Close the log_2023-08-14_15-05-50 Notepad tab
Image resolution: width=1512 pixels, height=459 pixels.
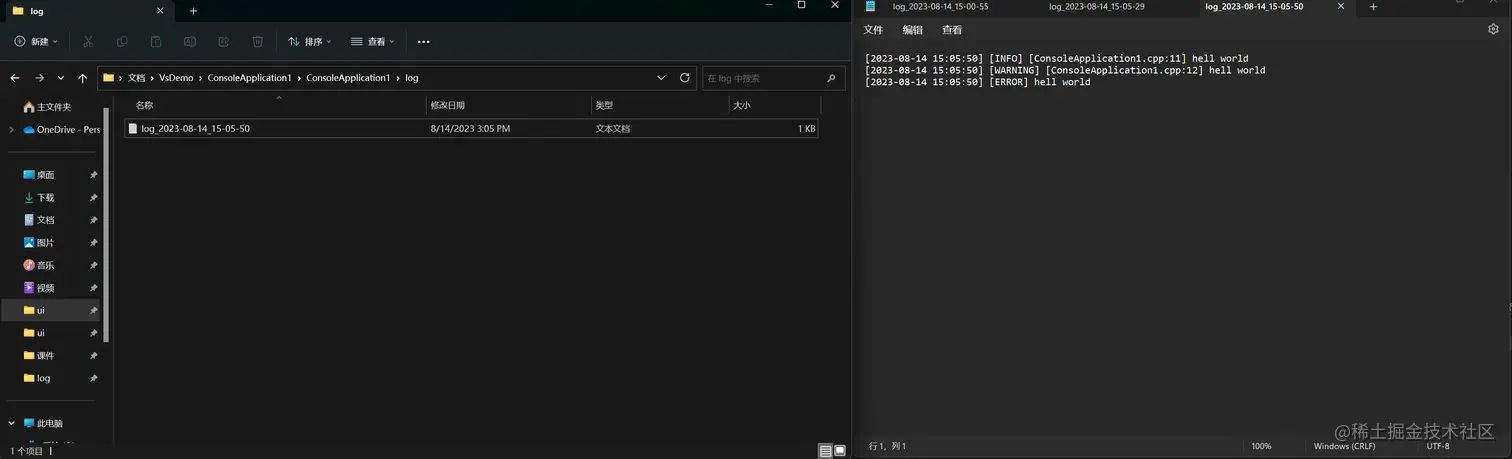click(x=1342, y=6)
